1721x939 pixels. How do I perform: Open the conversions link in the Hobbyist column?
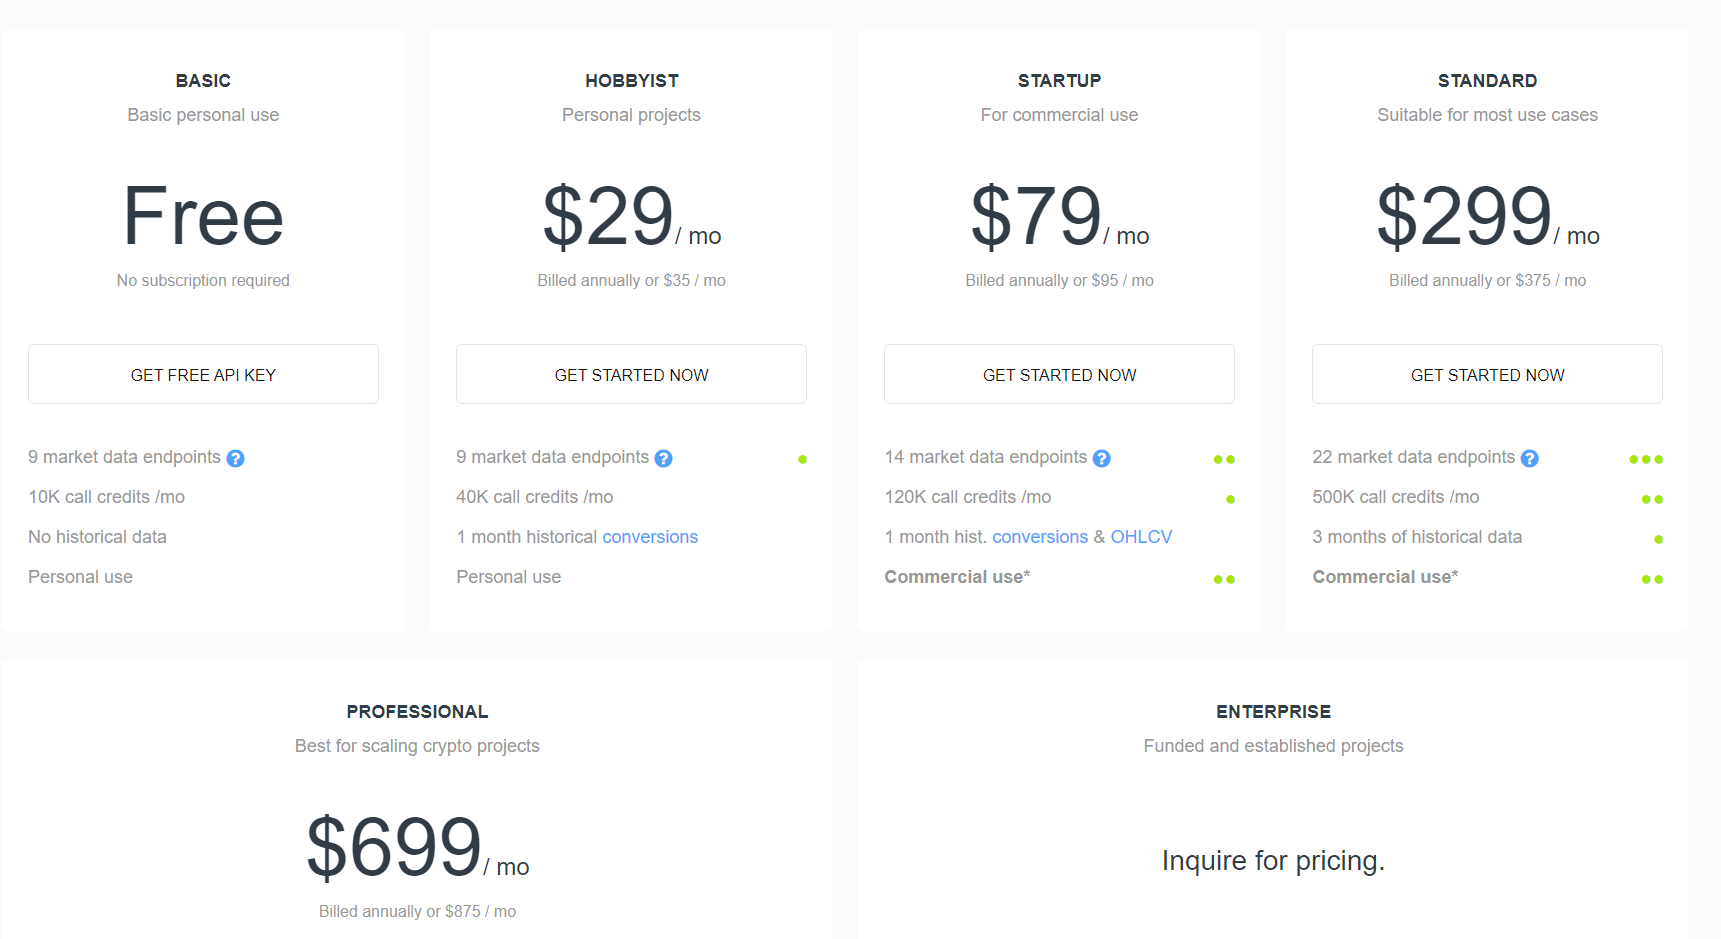point(650,536)
